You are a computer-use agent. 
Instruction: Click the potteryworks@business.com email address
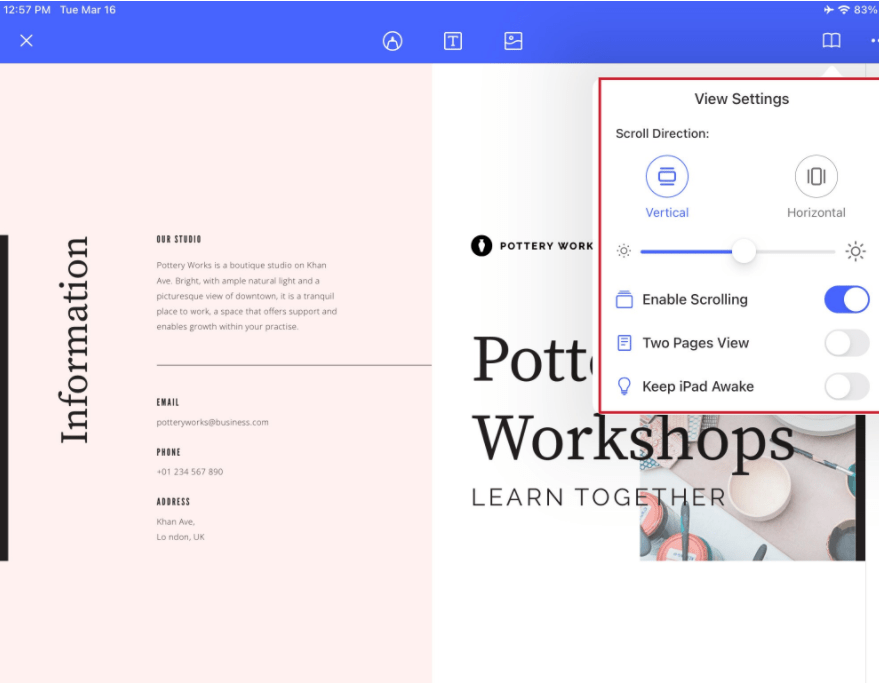212,422
